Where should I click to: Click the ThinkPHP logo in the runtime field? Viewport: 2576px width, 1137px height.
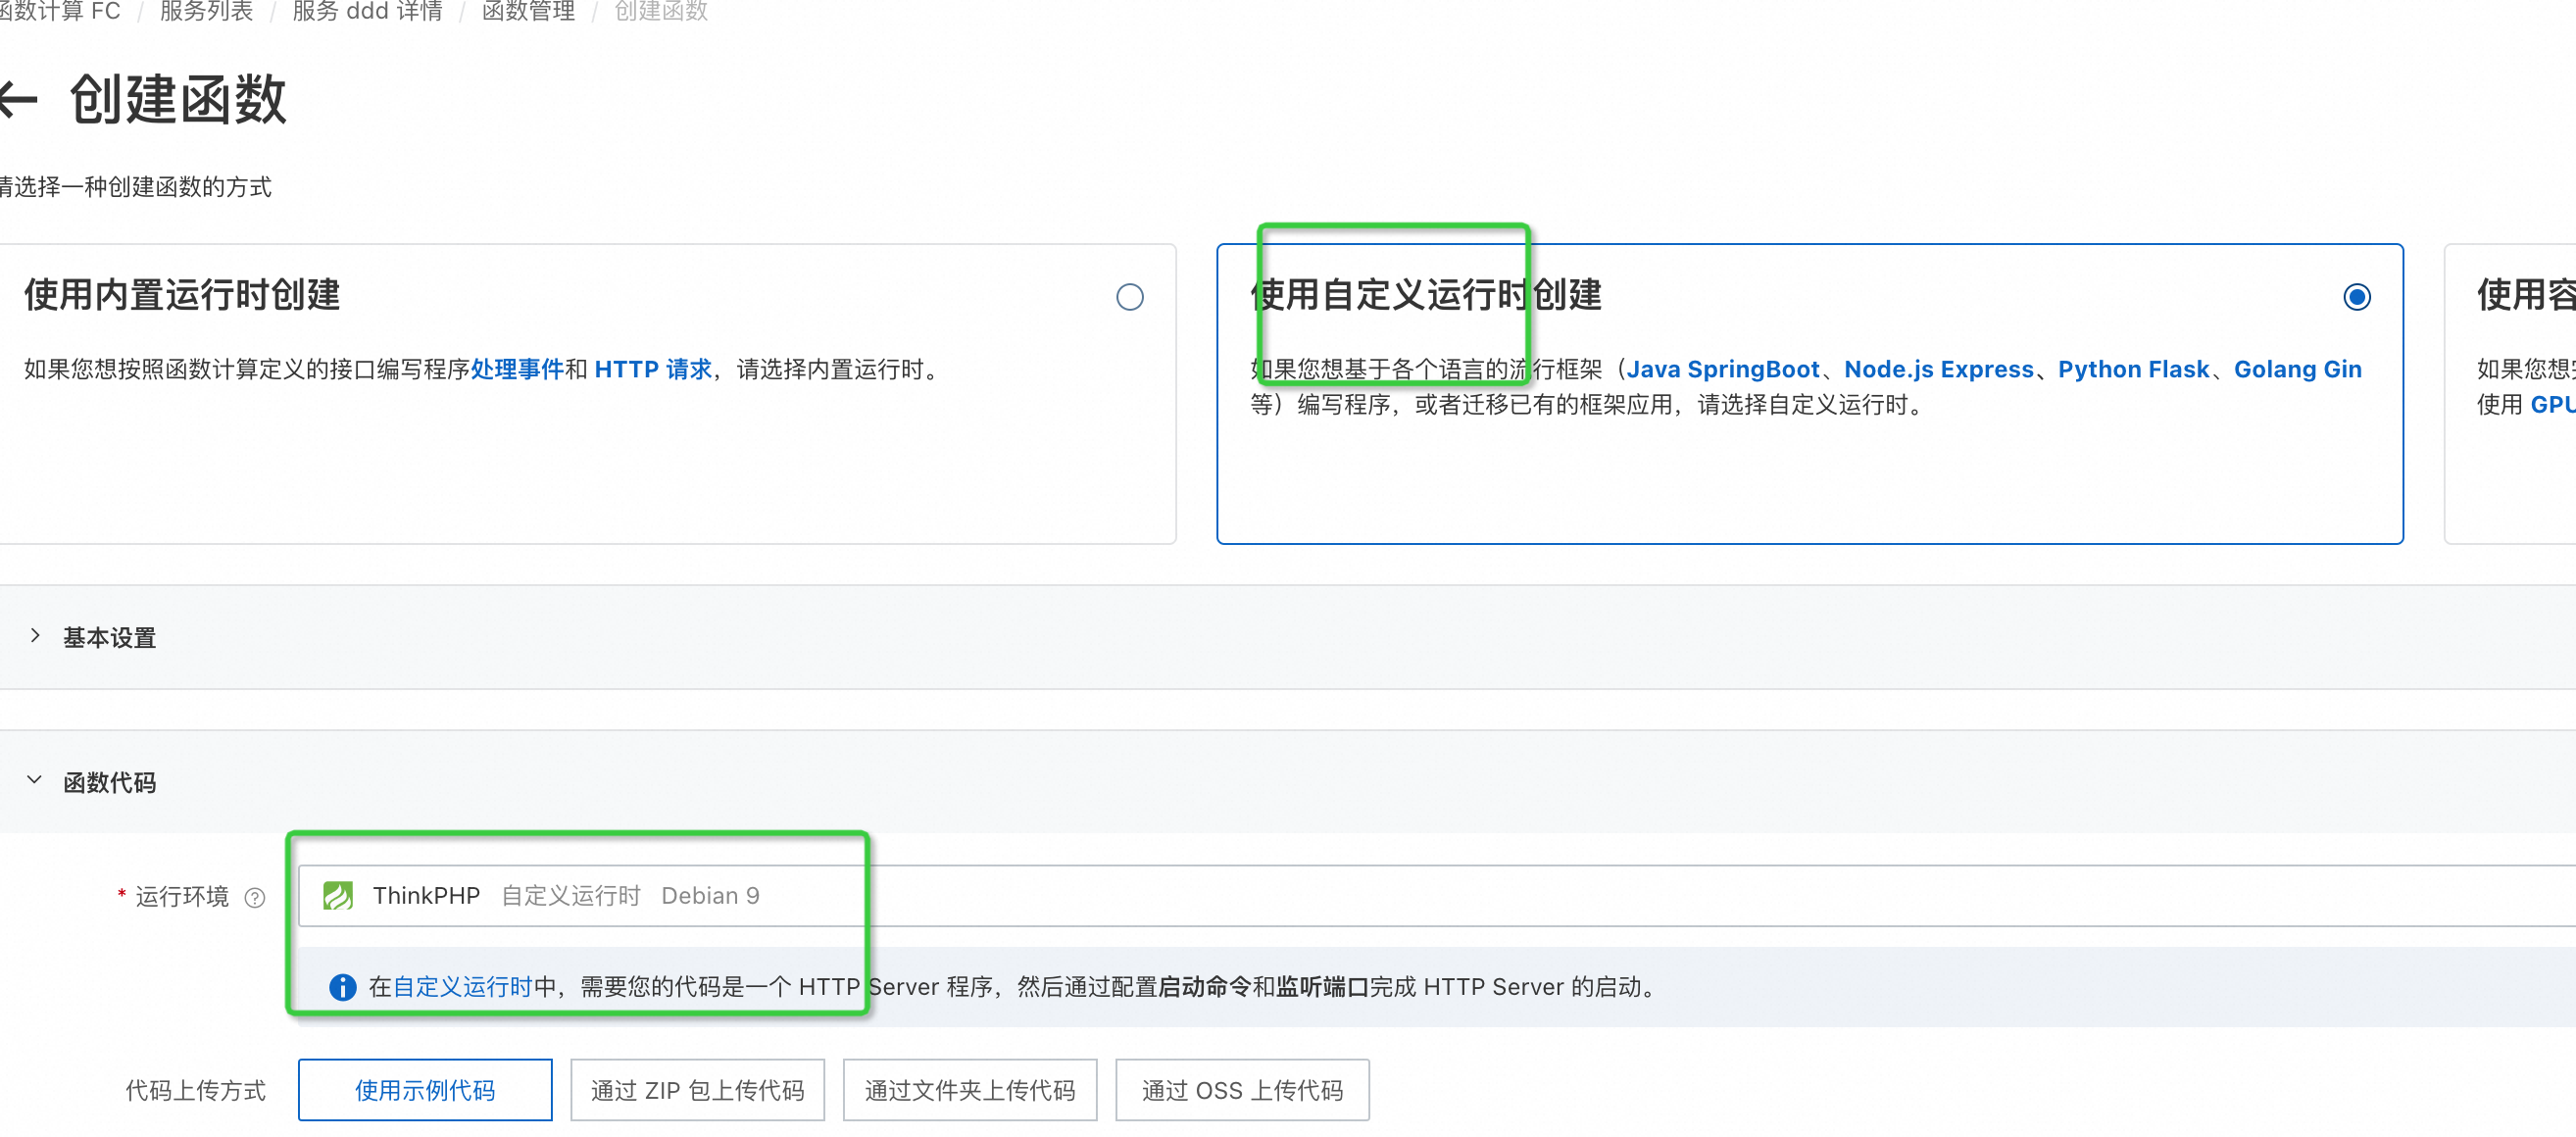338,895
